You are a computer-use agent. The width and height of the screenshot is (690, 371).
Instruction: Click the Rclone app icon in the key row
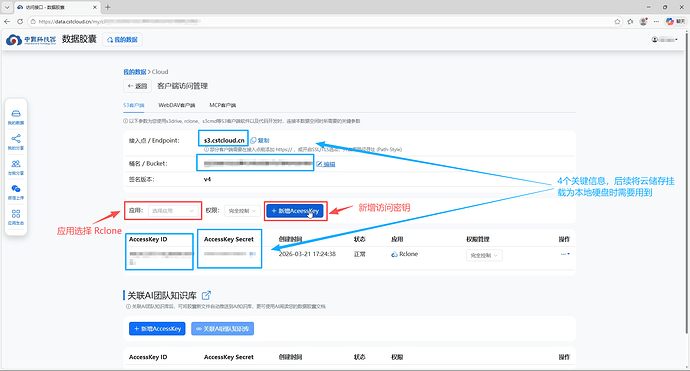[394, 254]
